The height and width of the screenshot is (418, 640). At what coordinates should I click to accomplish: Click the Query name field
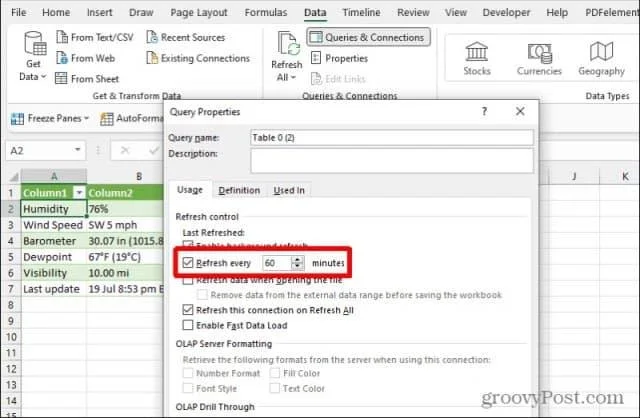coord(391,138)
